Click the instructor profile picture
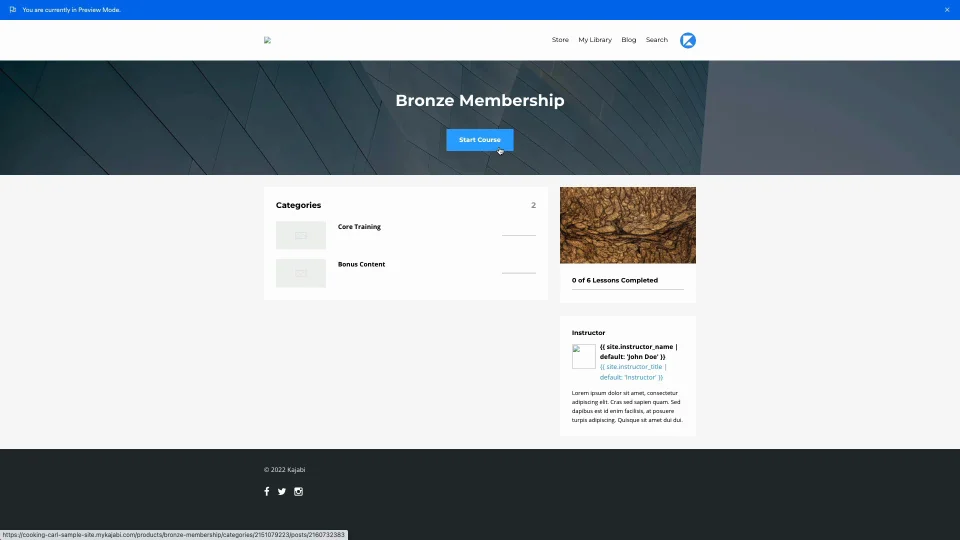The height and width of the screenshot is (540, 960). (x=583, y=356)
